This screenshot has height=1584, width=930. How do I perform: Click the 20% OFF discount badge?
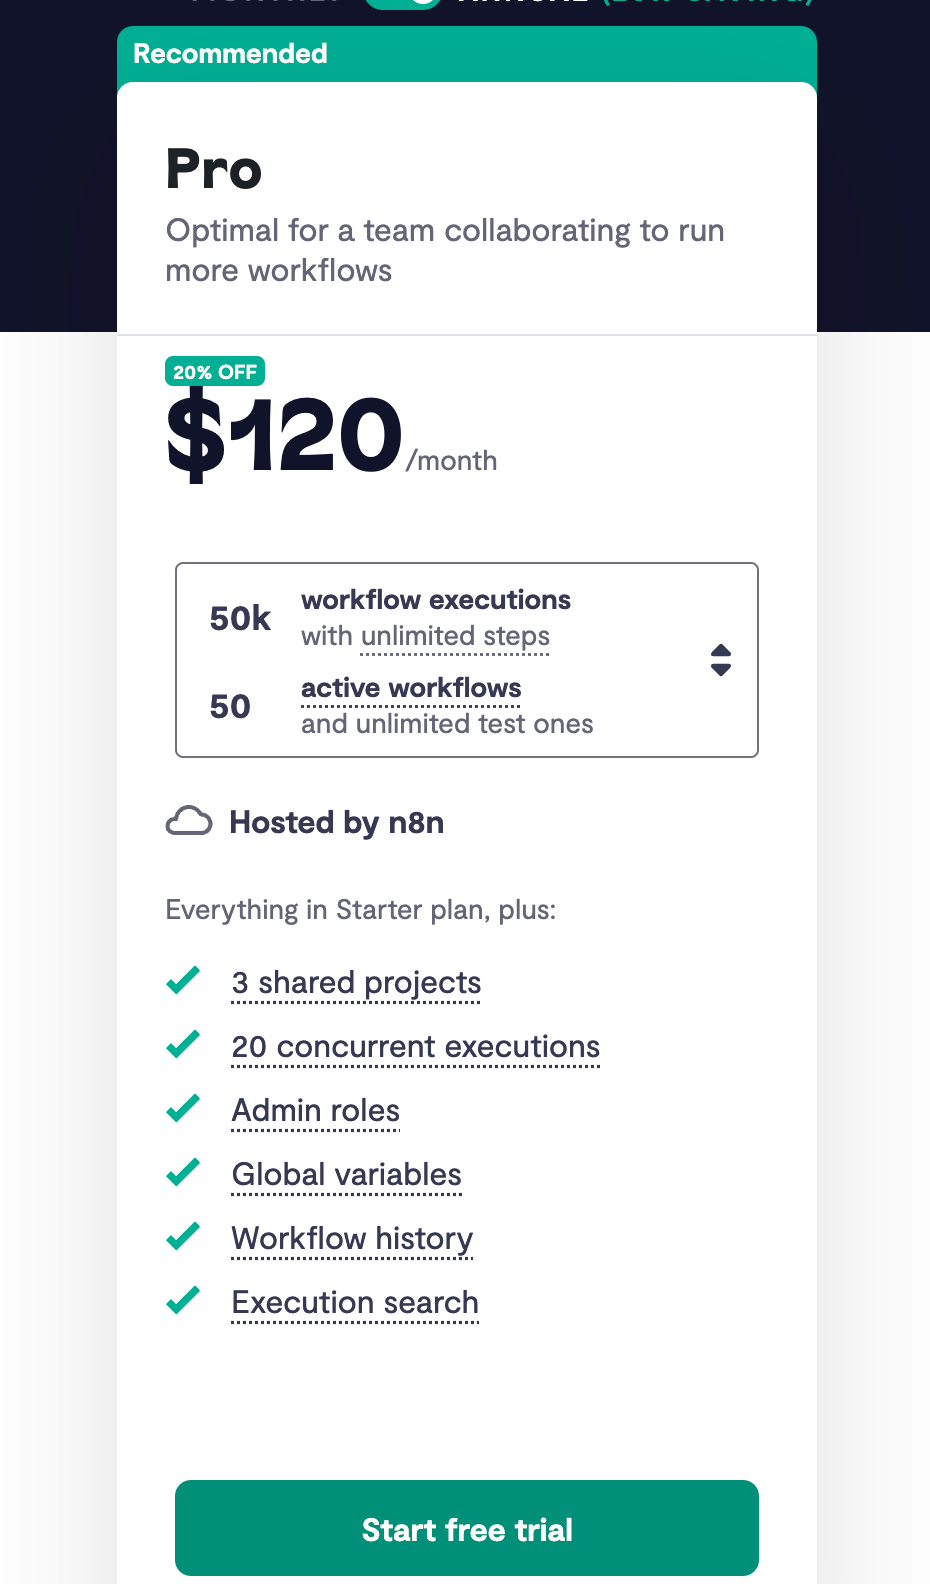[215, 372]
